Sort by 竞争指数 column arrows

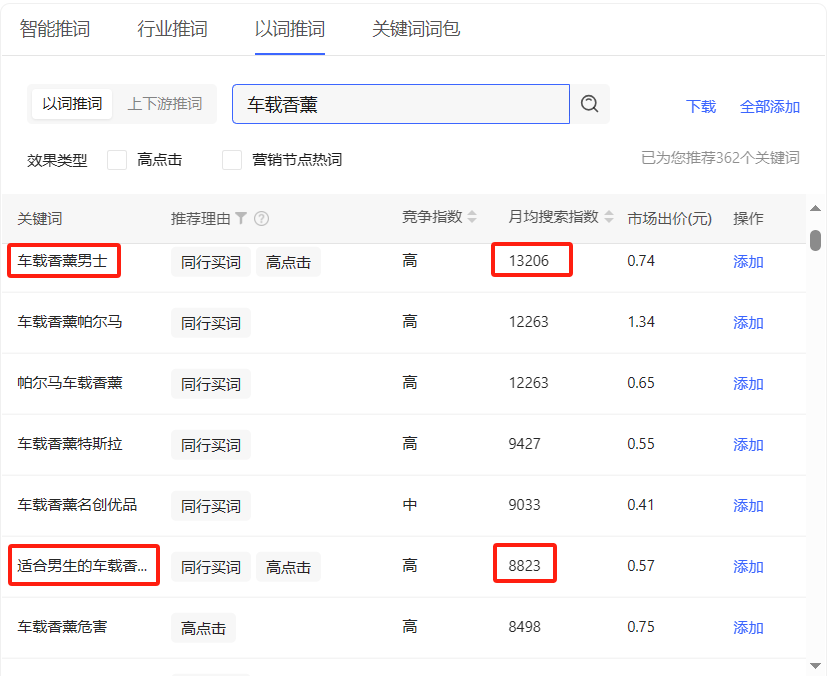472,217
